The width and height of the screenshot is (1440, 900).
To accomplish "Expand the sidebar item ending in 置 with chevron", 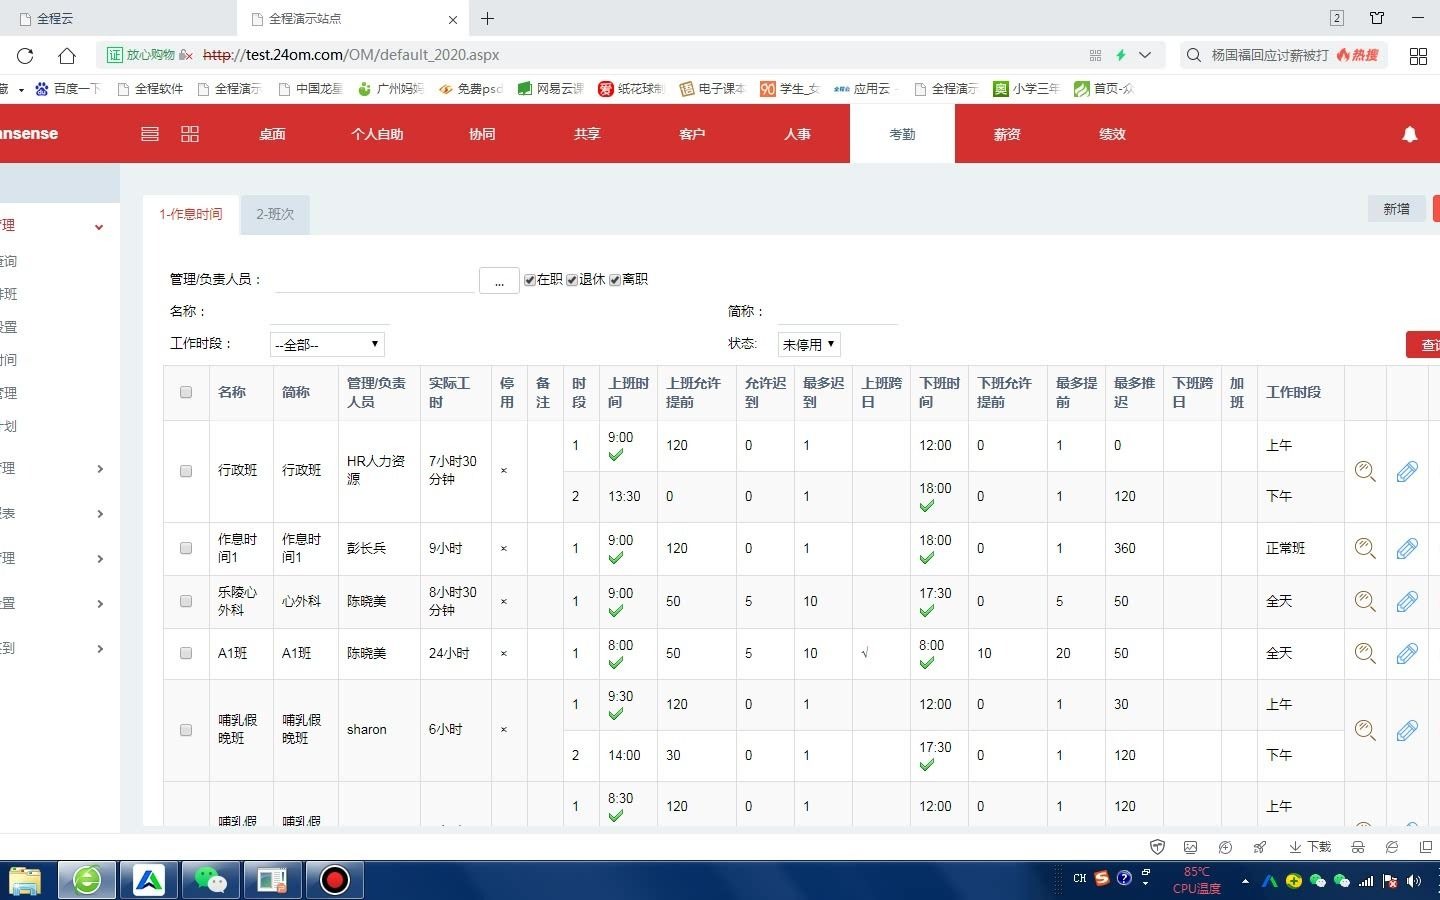I will [x=100, y=604].
